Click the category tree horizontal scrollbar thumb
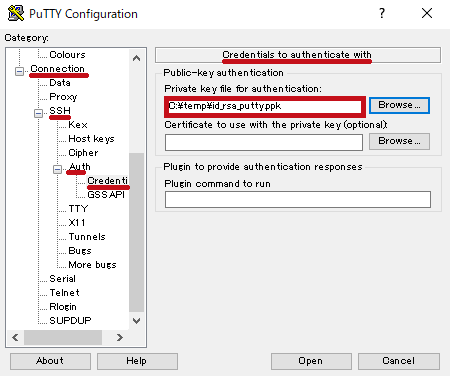The height and width of the screenshot is (376, 450). pos(63,337)
